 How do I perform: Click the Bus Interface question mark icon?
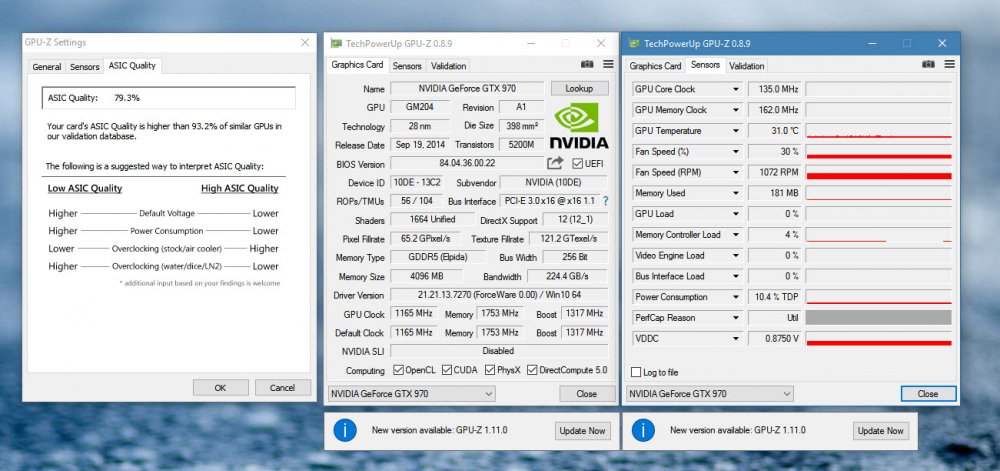click(x=605, y=201)
